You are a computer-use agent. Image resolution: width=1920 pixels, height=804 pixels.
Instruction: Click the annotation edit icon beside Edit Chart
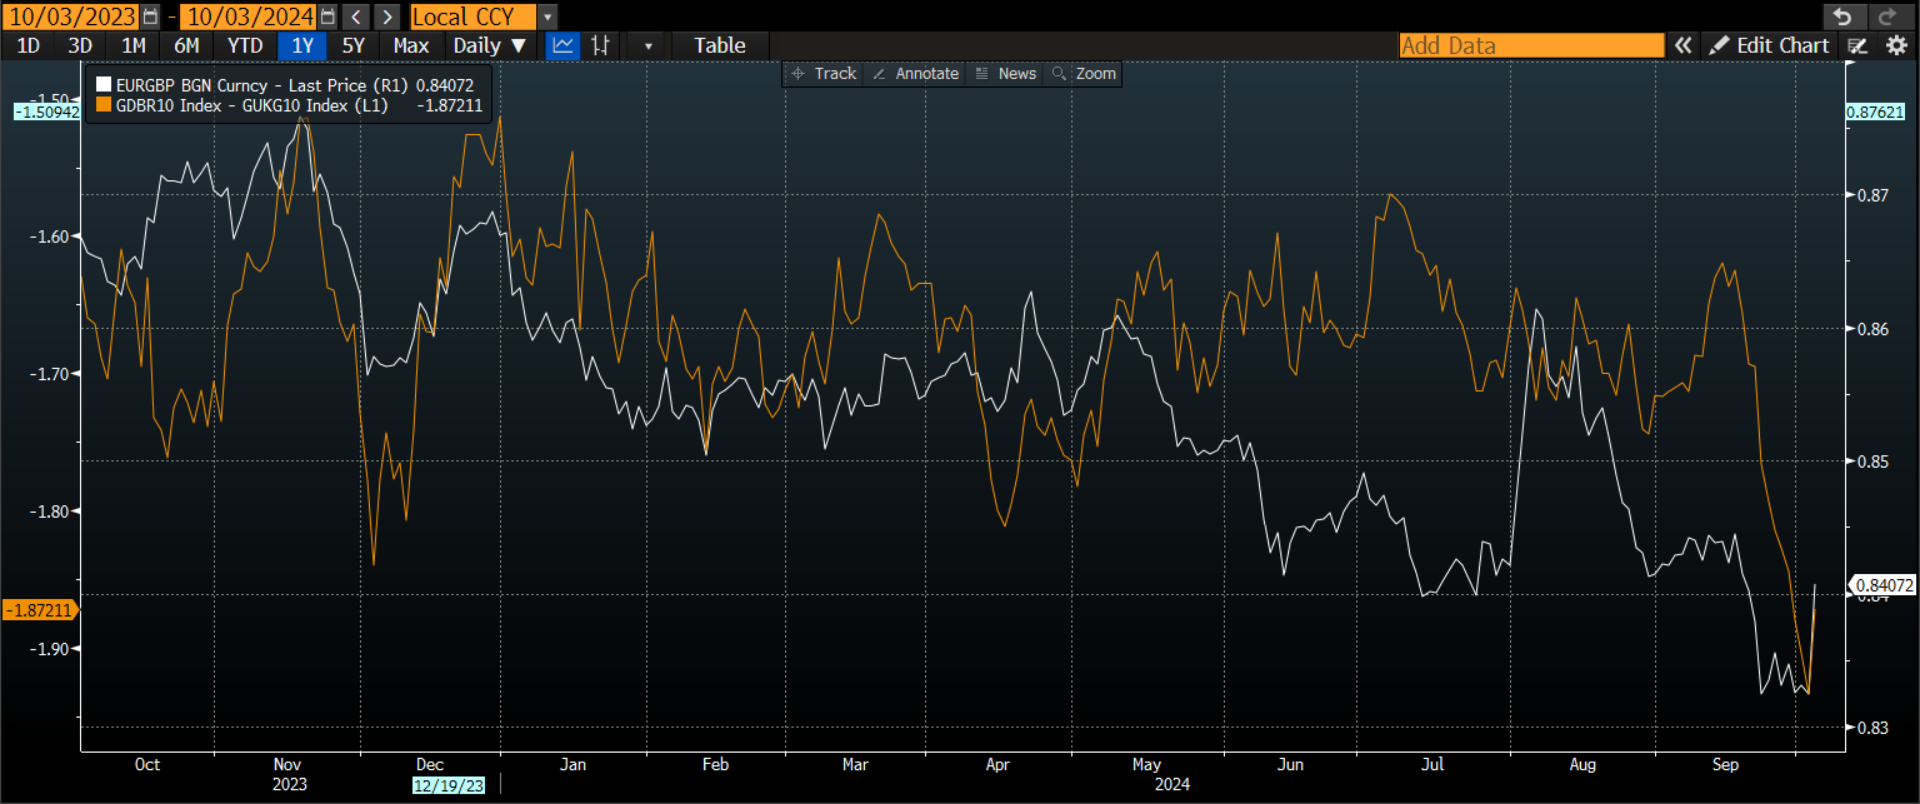[1858, 45]
